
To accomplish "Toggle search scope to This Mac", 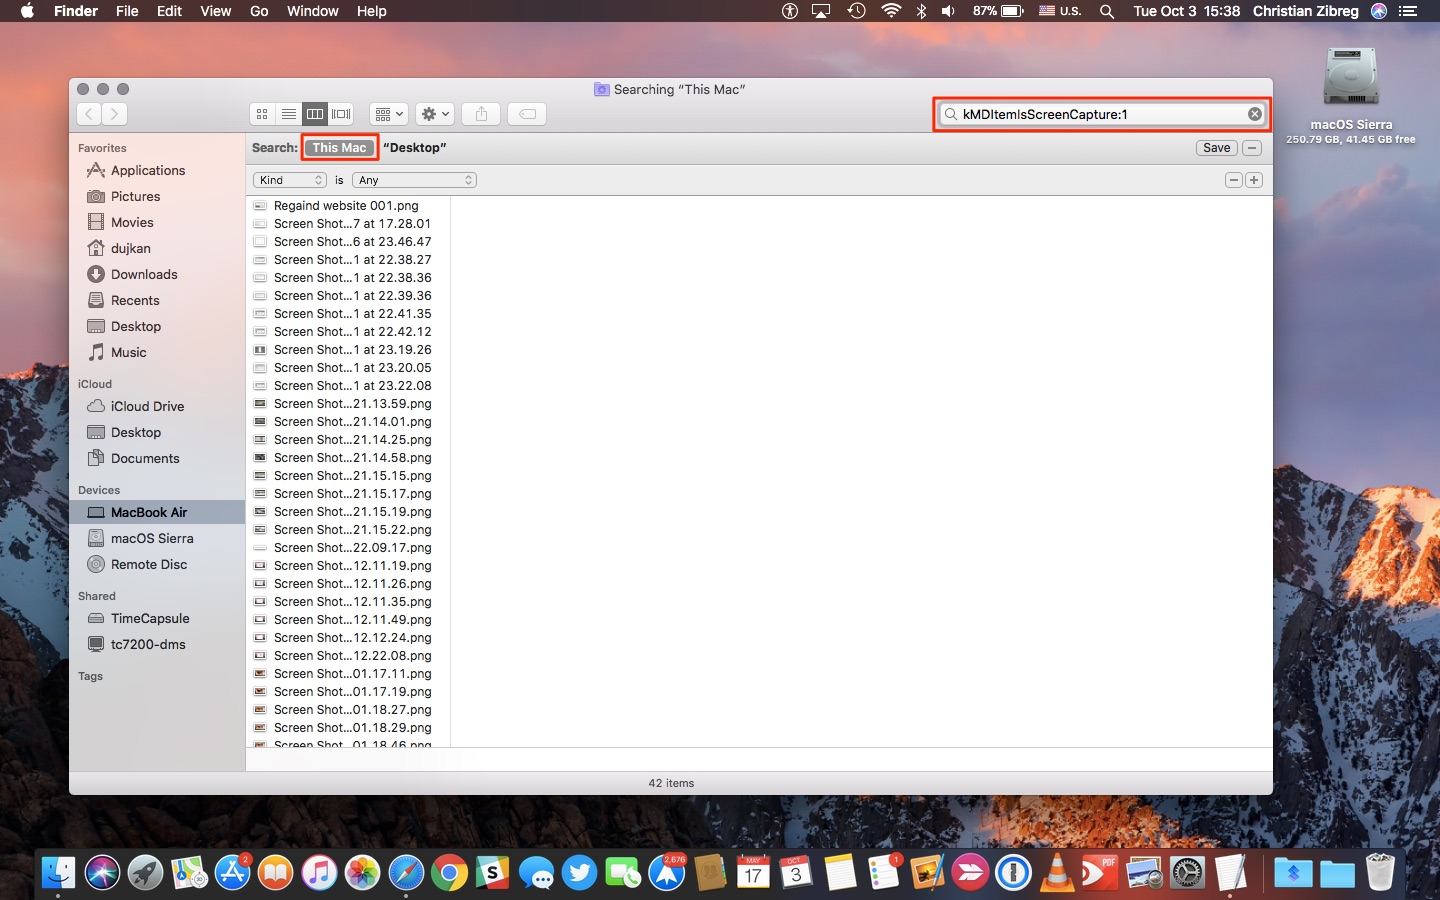I will pyautogui.click(x=339, y=148).
